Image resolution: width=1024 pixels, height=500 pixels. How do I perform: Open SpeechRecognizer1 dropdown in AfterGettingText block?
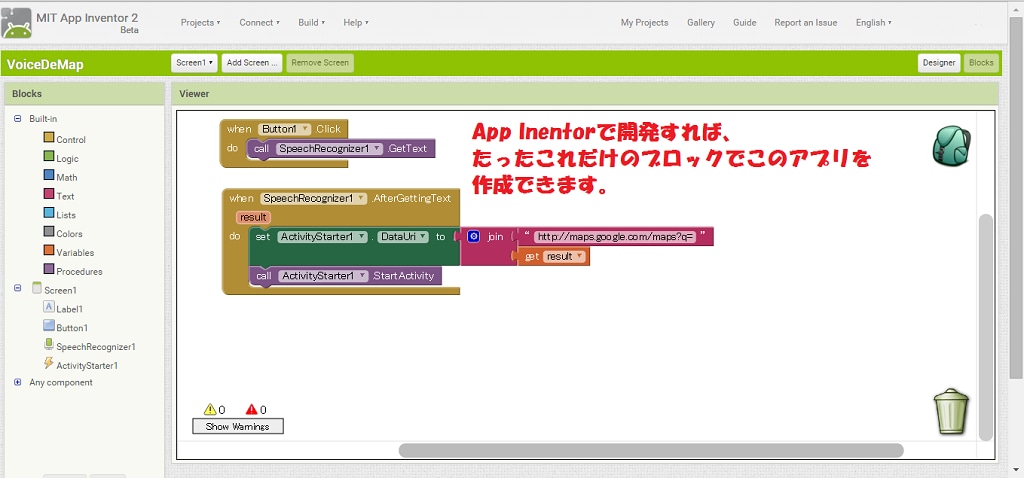pos(313,198)
